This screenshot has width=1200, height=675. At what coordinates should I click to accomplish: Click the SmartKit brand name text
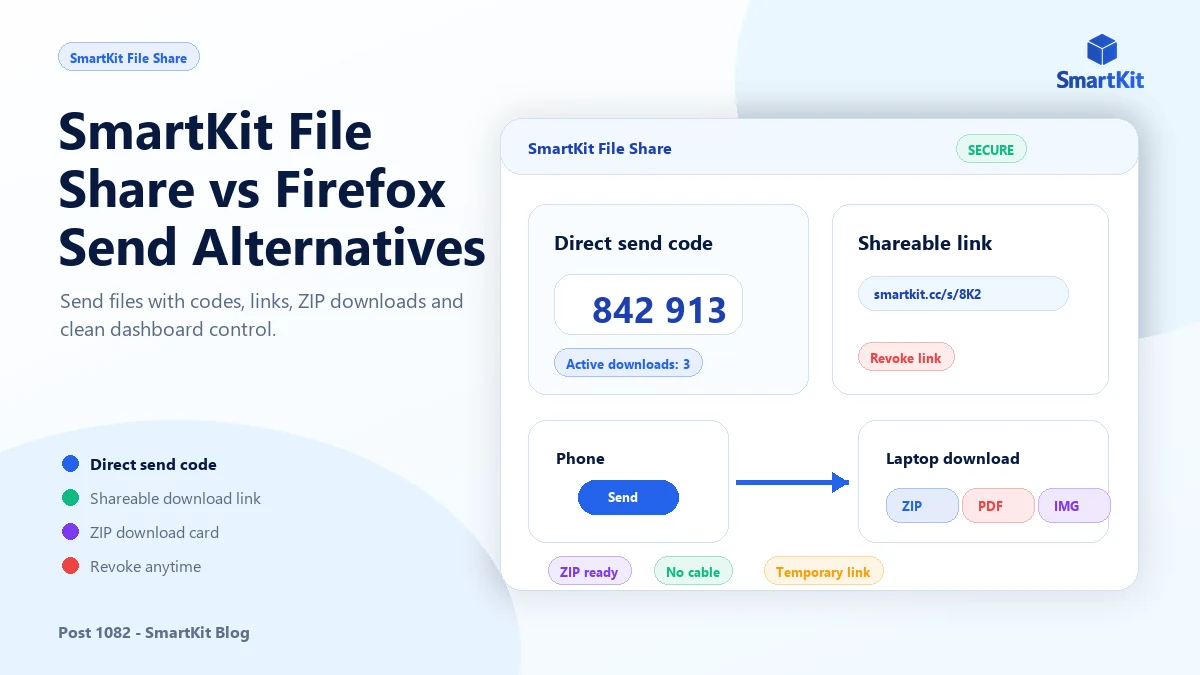tap(1100, 80)
